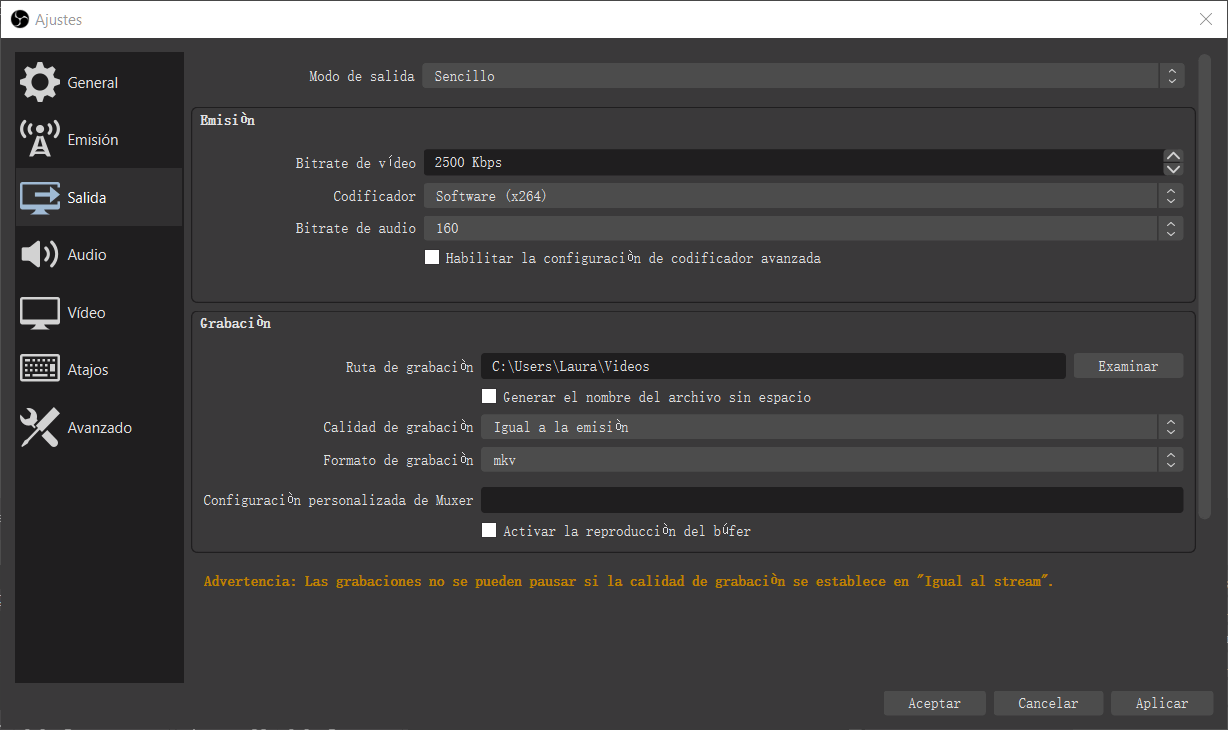The image size is (1228, 730).
Task: Click the Avanzado tools icon
Action: click(40, 427)
